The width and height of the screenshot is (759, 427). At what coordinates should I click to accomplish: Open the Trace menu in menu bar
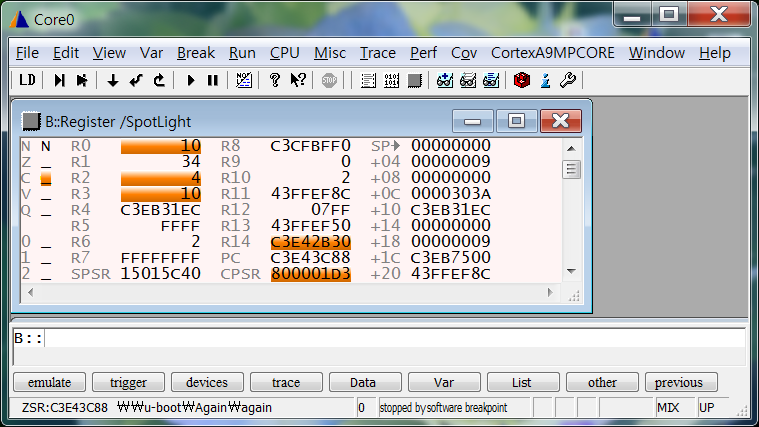[x=377, y=53]
